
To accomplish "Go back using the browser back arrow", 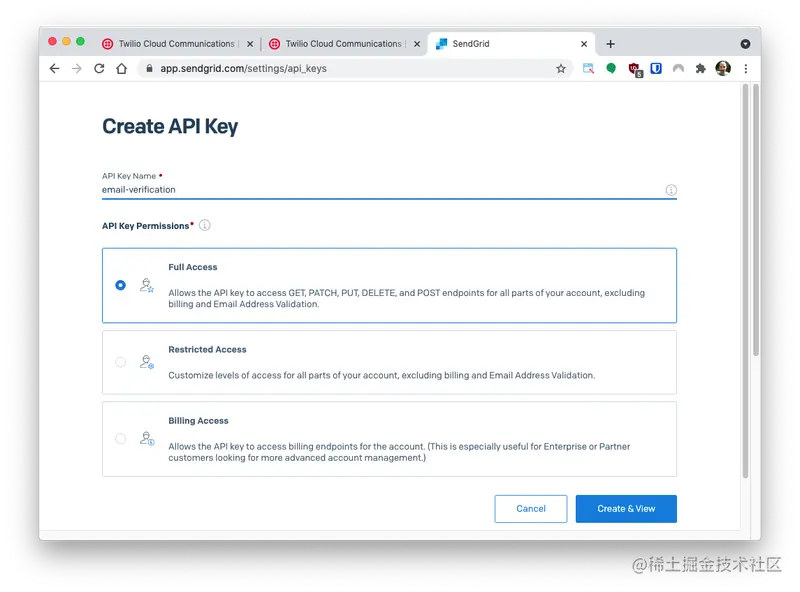I will click(x=54, y=68).
